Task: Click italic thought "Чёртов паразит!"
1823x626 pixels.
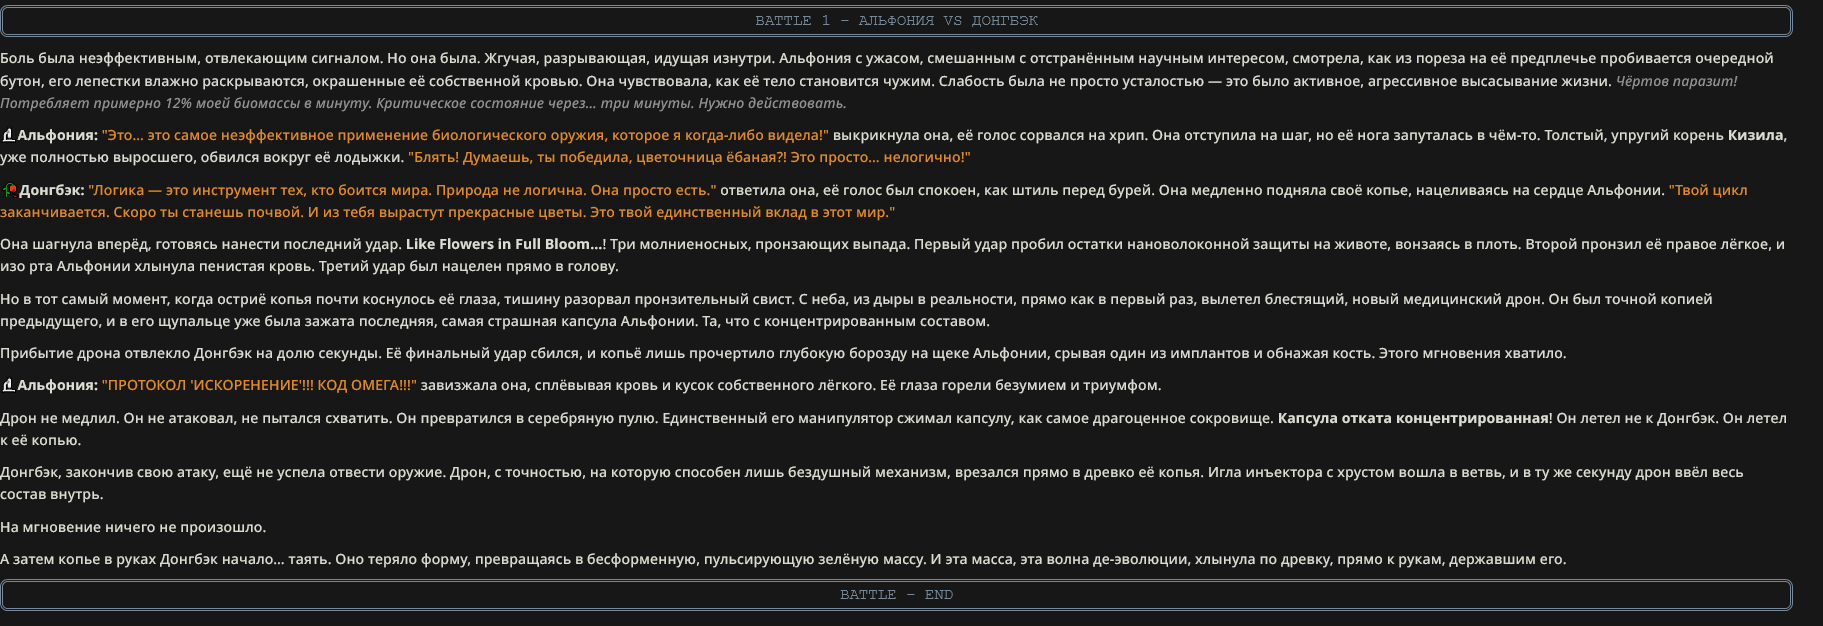Action: pos(1676,81)
